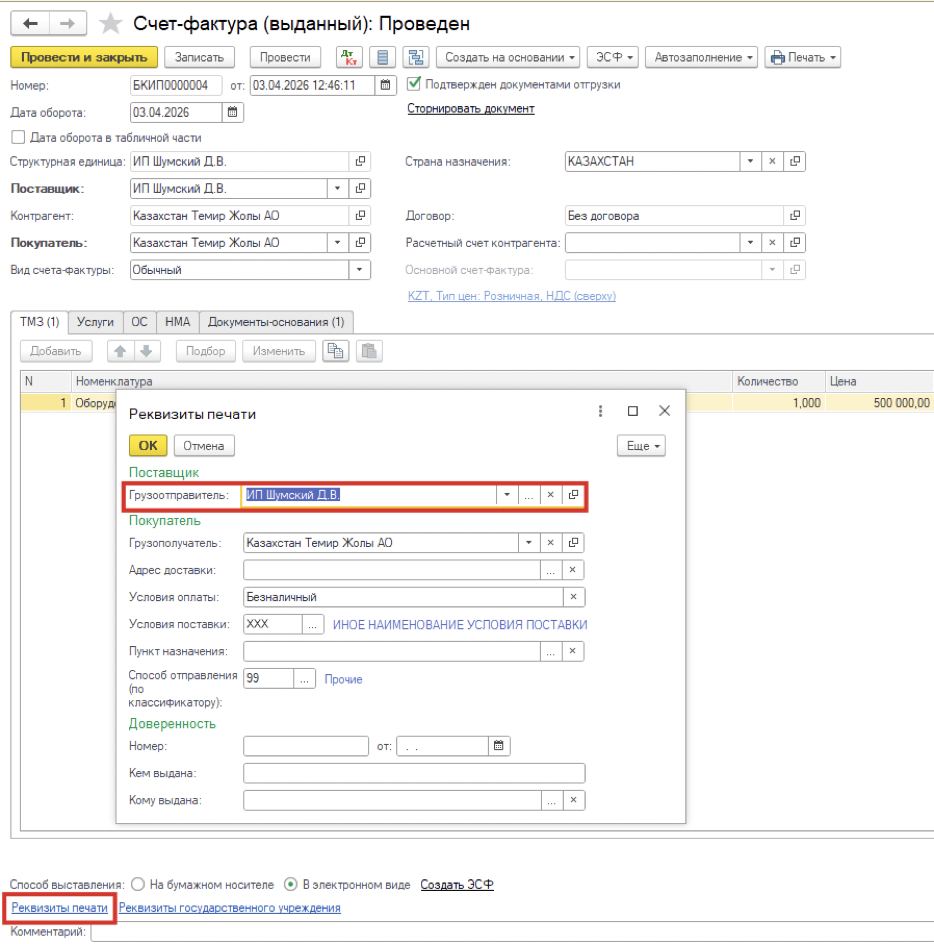Open calendar icon for Доверенность date
Image resolution: width=934 pixels, height=944 pixels.
tap(498, 746)
